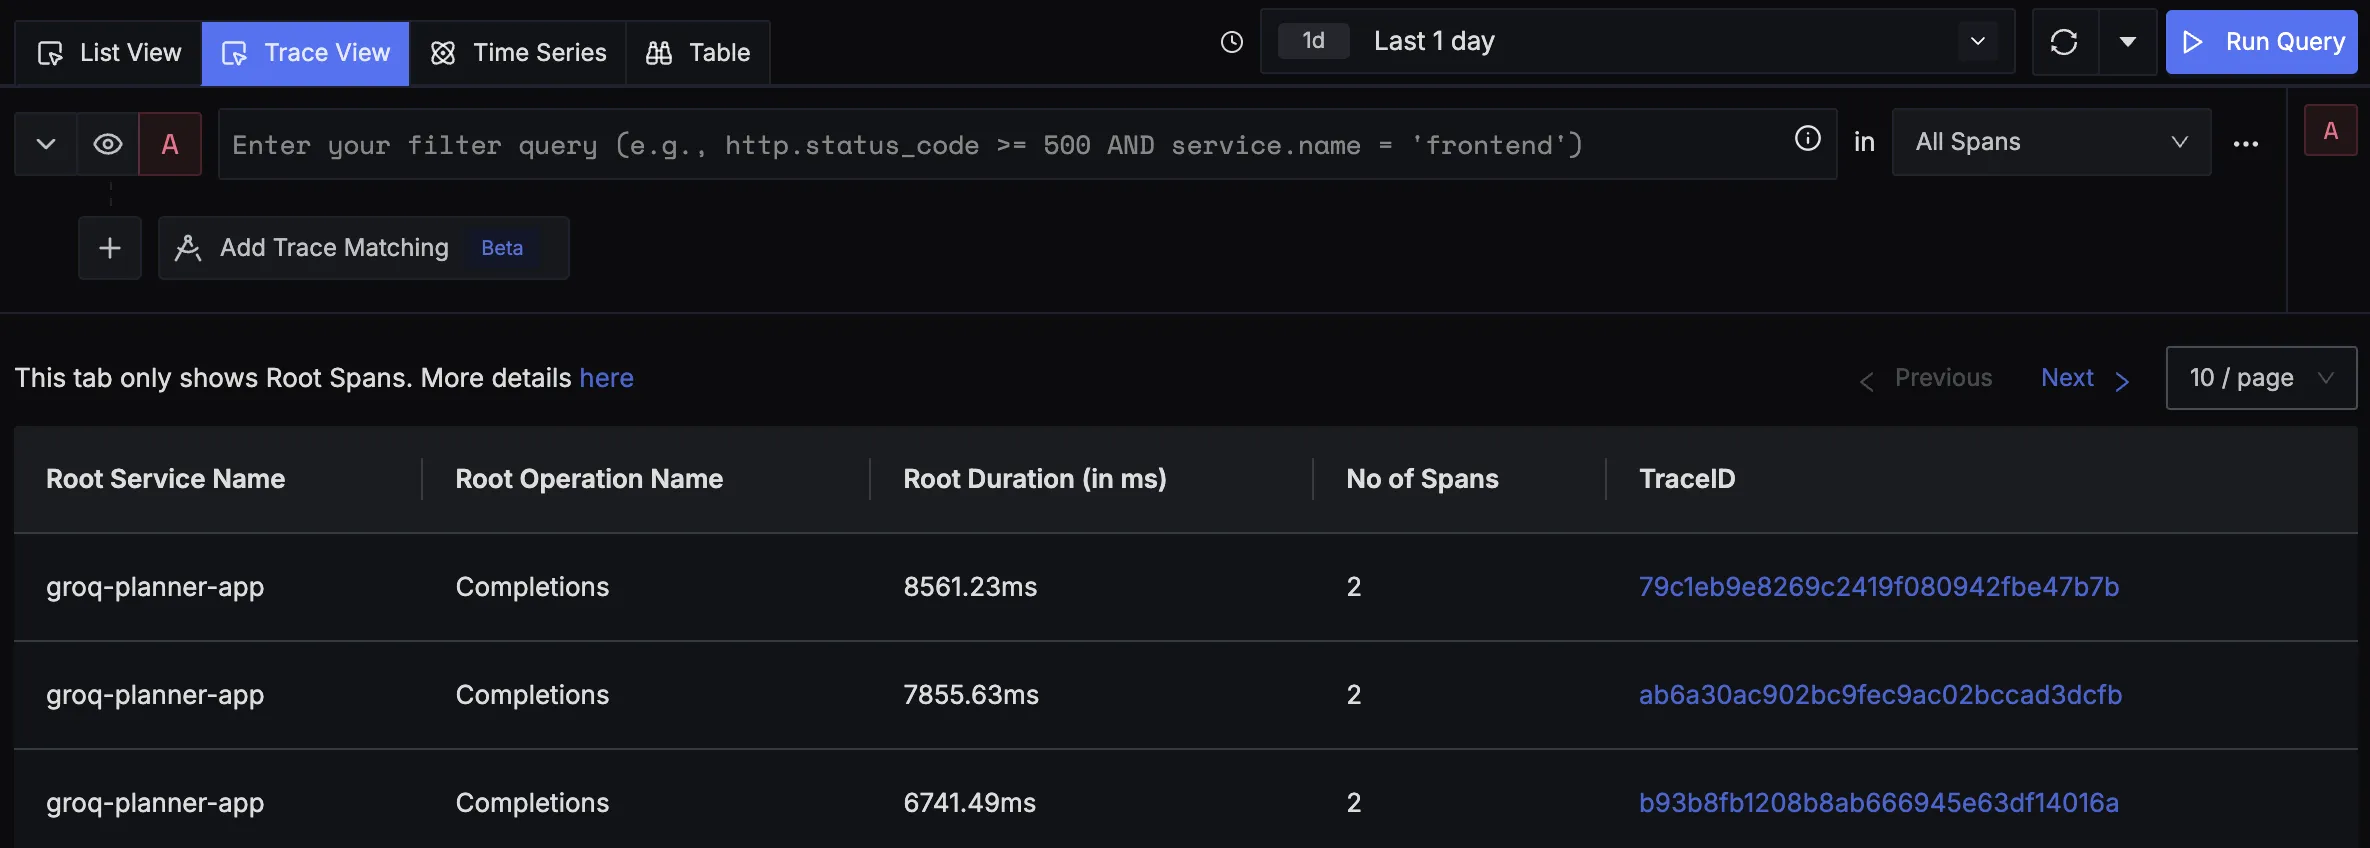Click the plus icon to add a query
Screen dimensions: 2370x848
pos(110,248)
